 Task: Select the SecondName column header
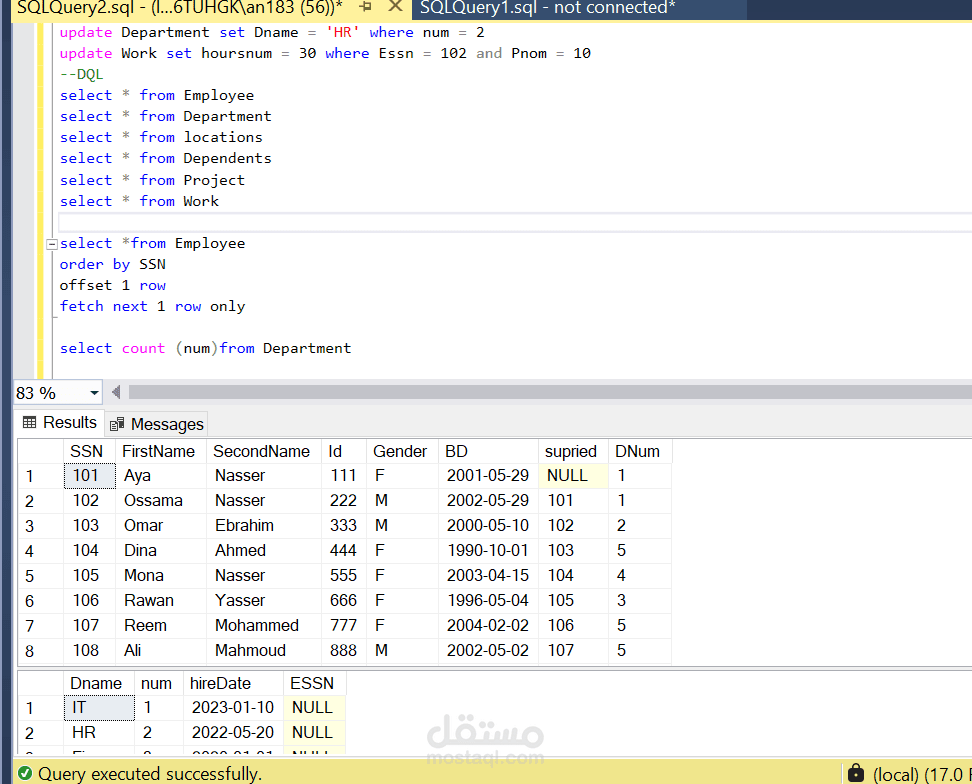pyautogui.click(x=264, y=451)
